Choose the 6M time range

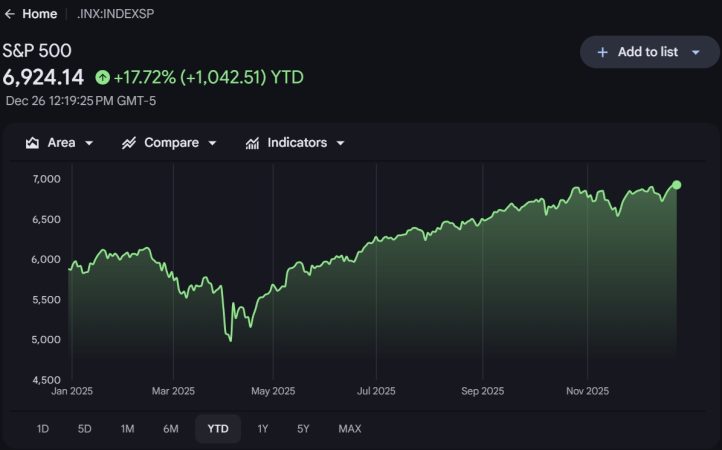pyautogui.click(x=171, y=429)
